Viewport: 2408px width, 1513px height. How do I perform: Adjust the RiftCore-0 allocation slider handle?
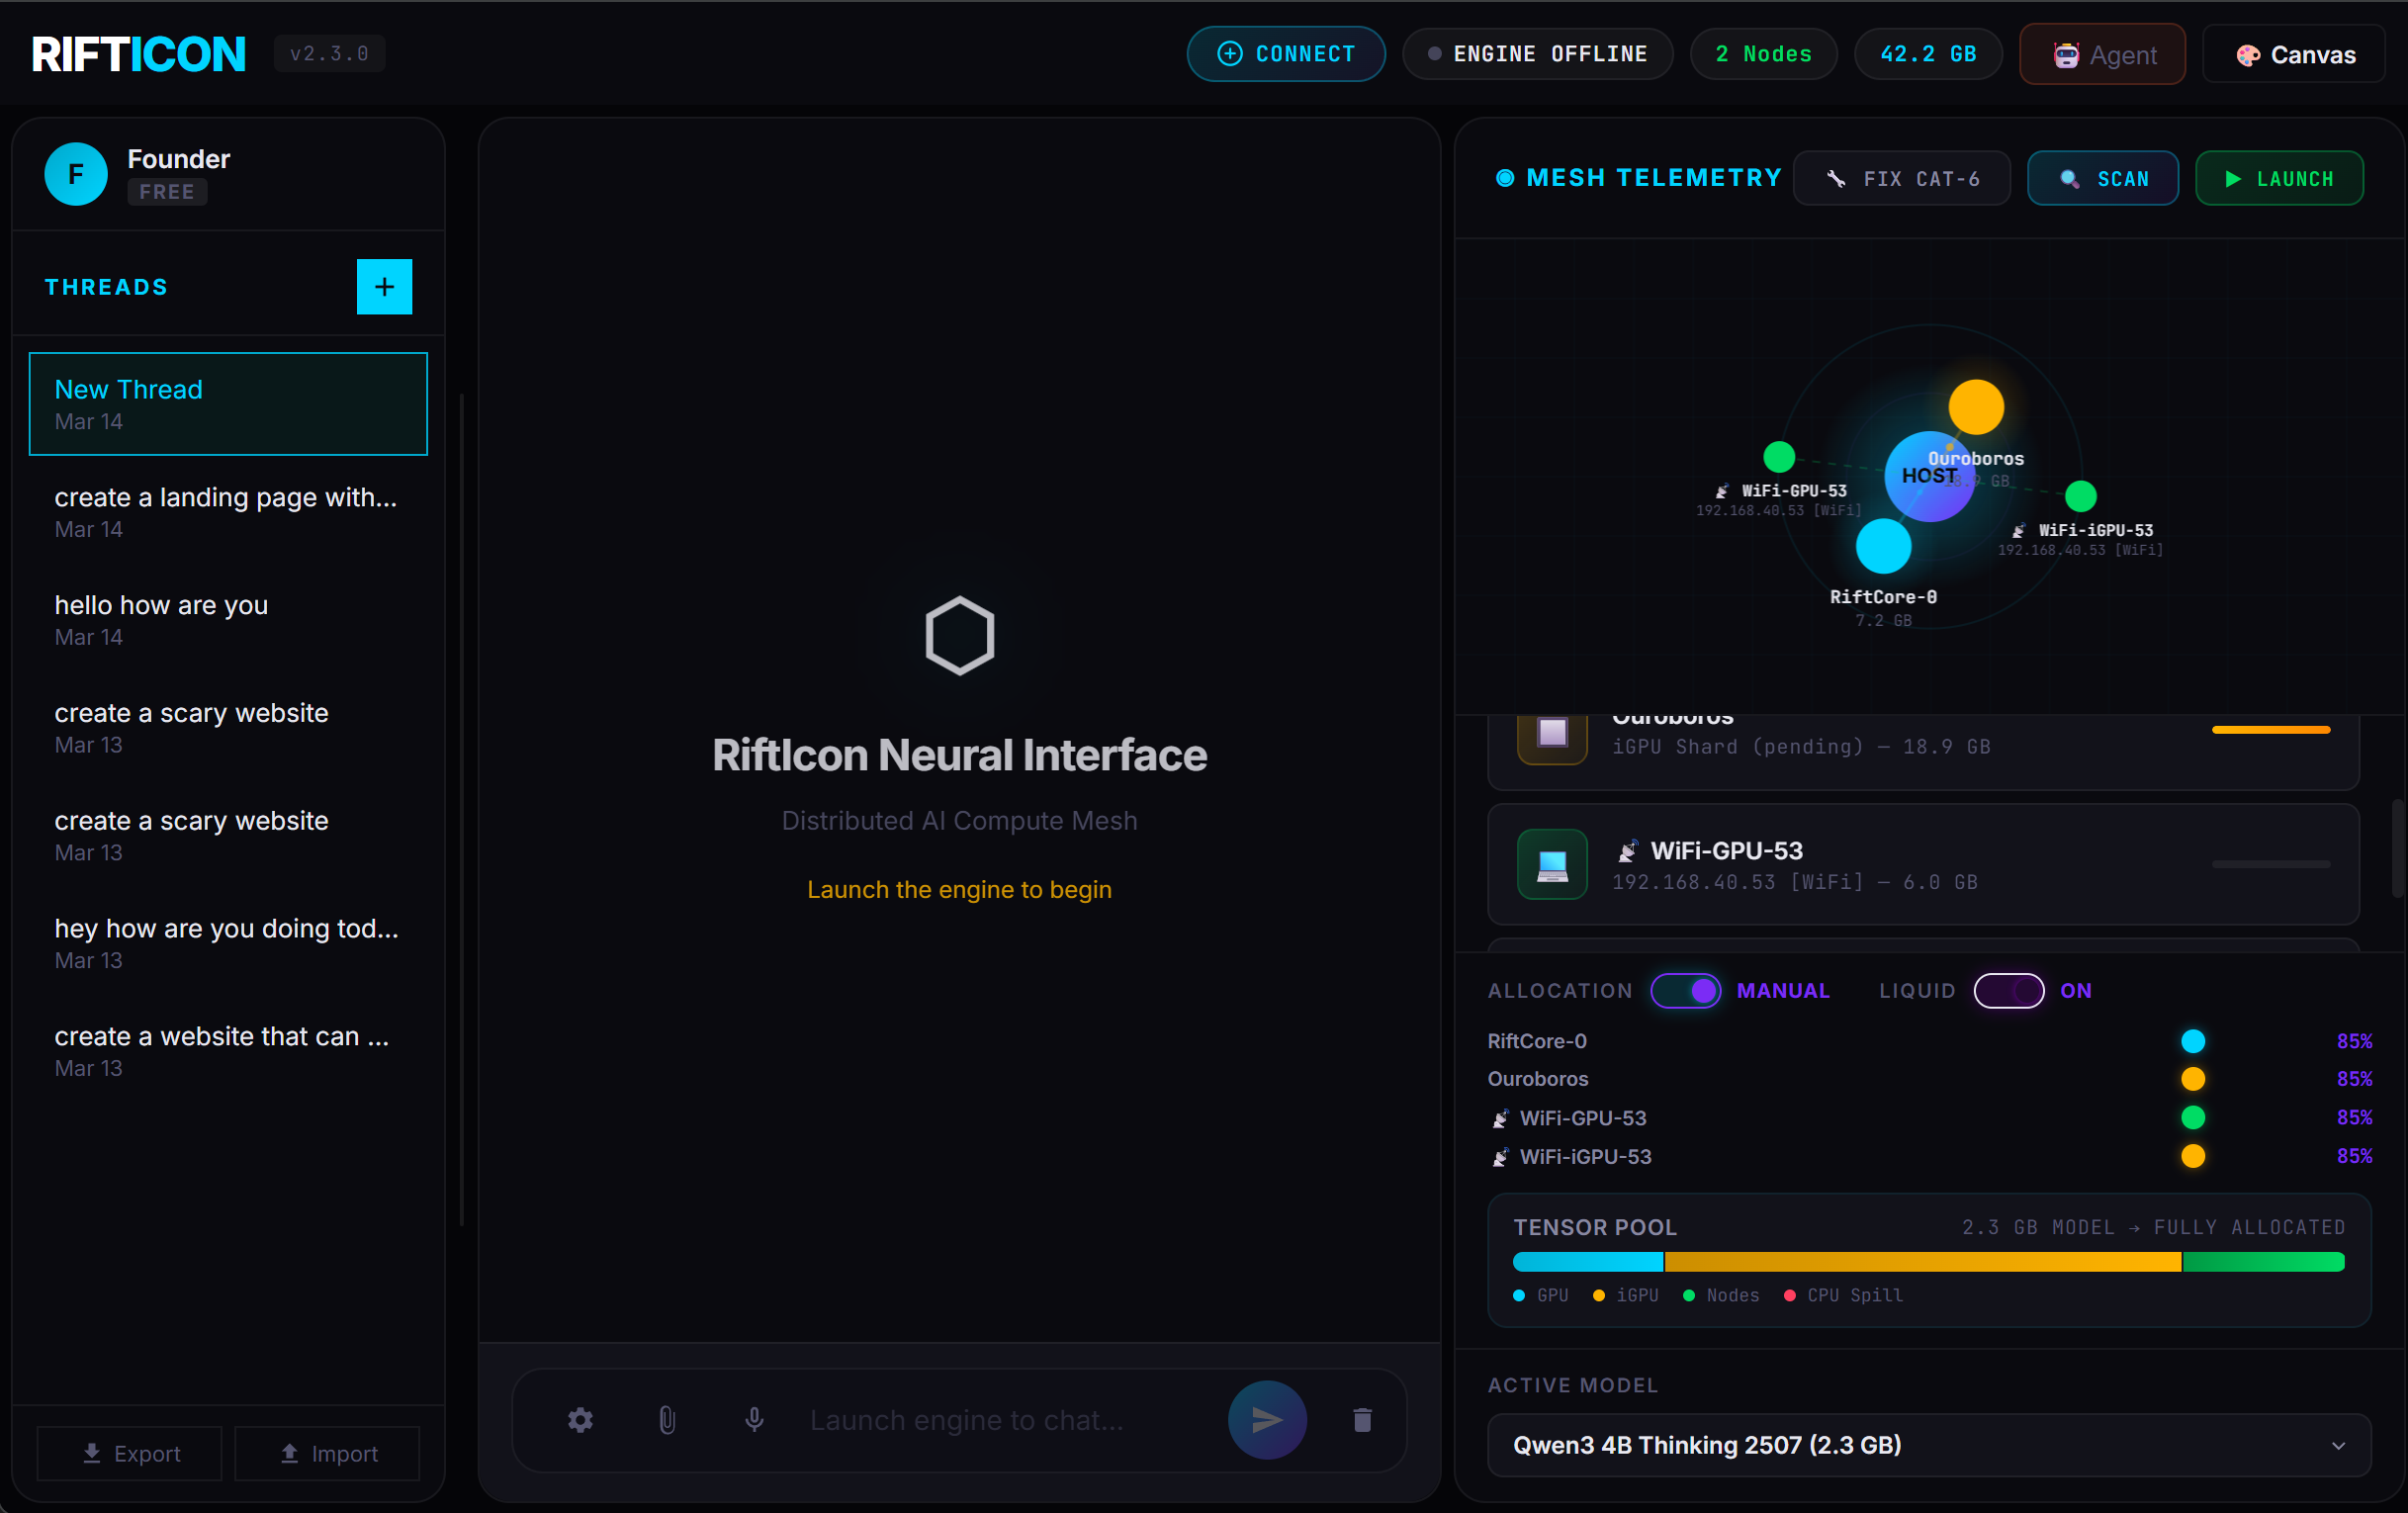(x=2193, y=1041)
